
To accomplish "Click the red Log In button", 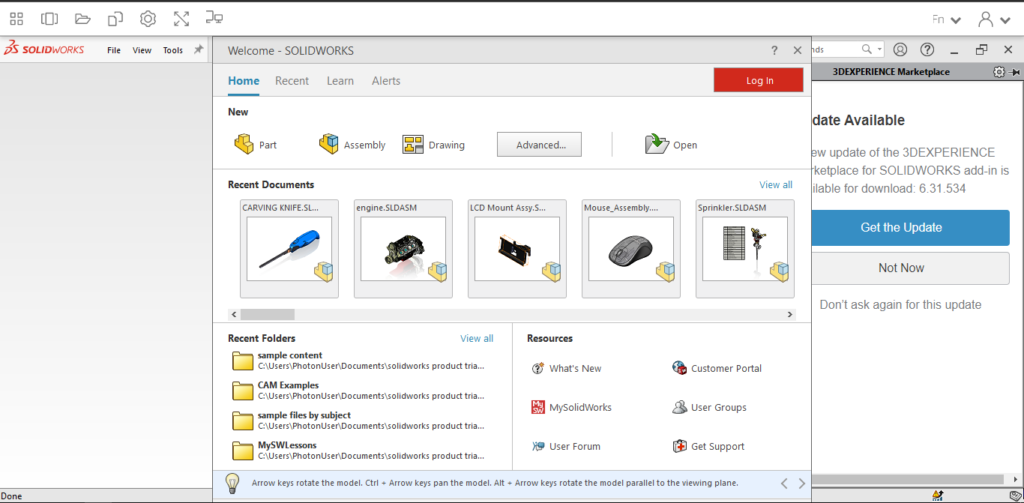I will click(759, 80).
